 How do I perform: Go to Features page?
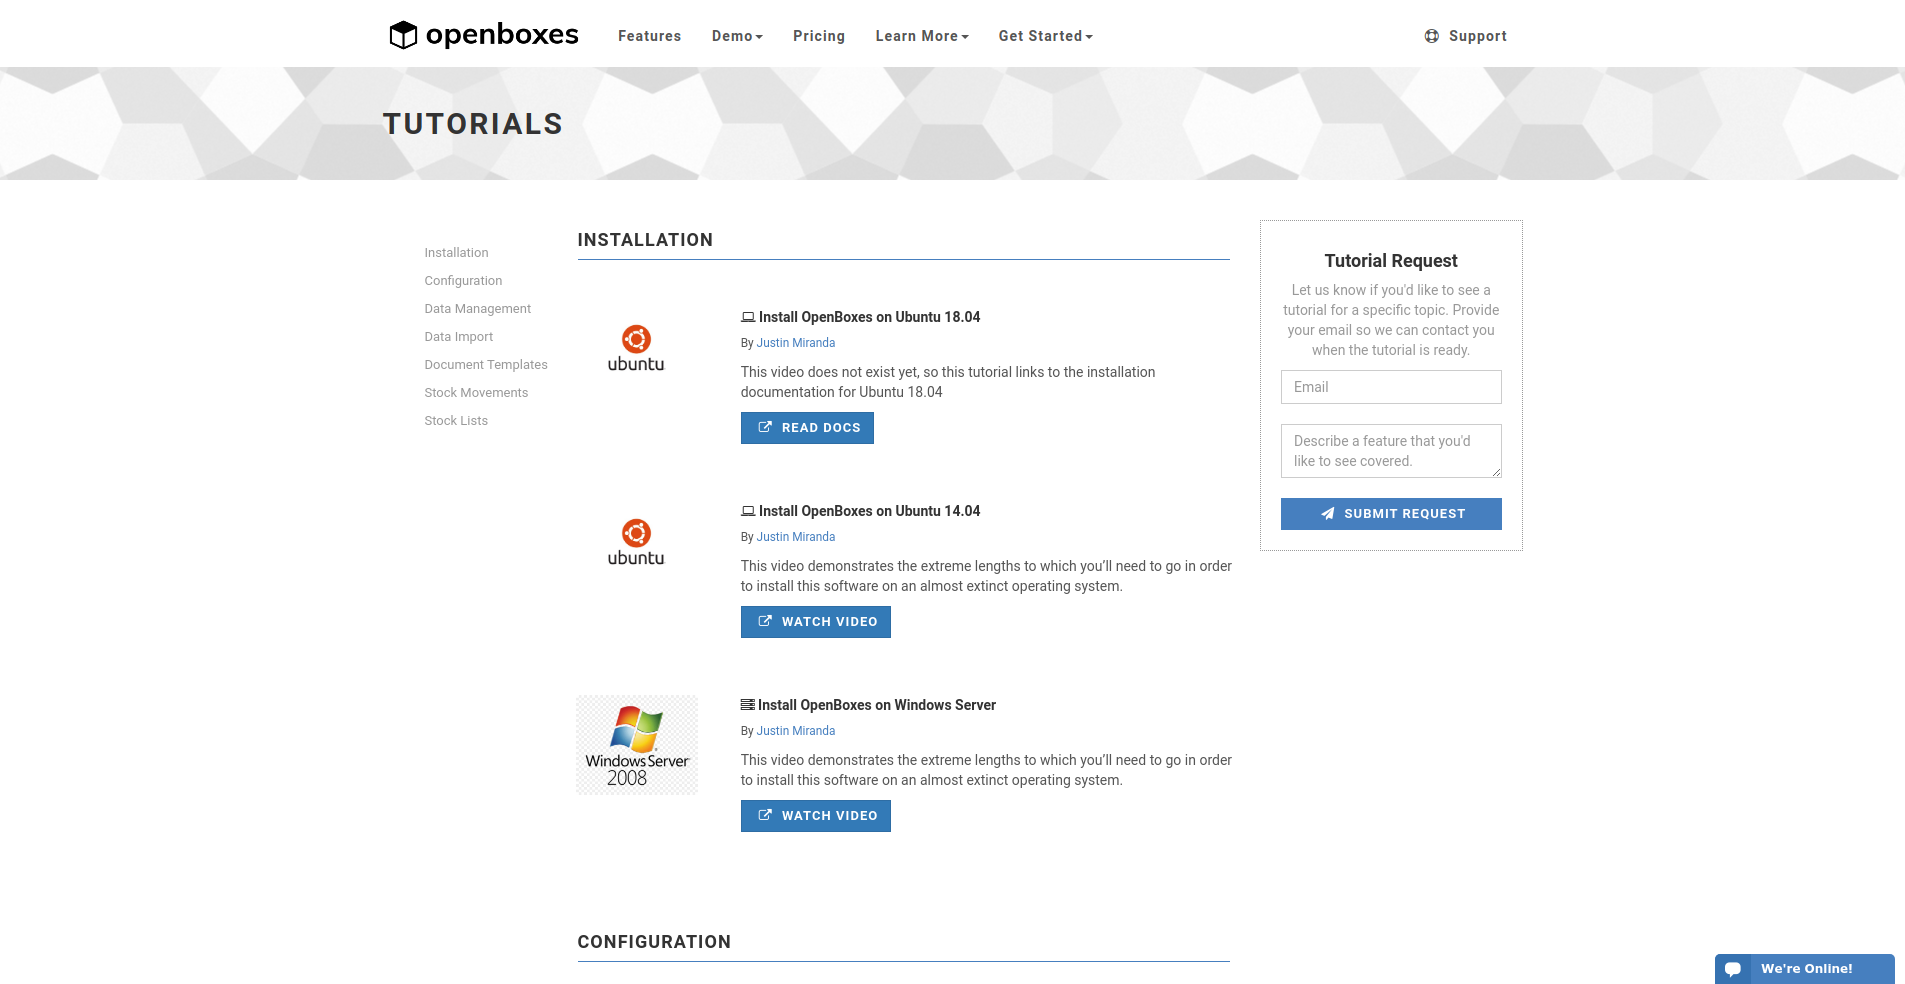tap(650, 36)
